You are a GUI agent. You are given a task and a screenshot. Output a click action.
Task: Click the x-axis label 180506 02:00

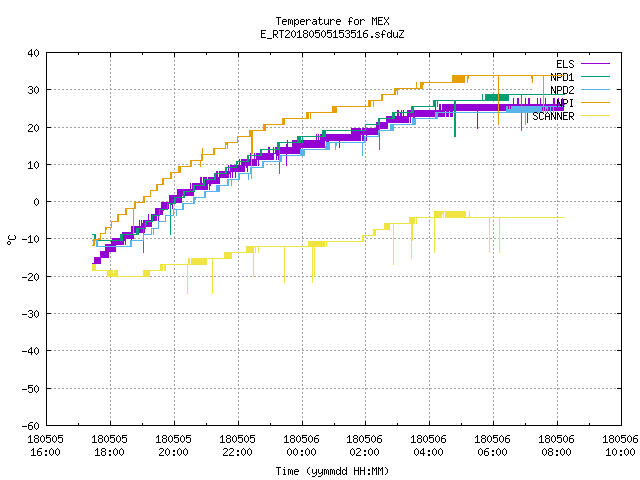coord(364,446)
